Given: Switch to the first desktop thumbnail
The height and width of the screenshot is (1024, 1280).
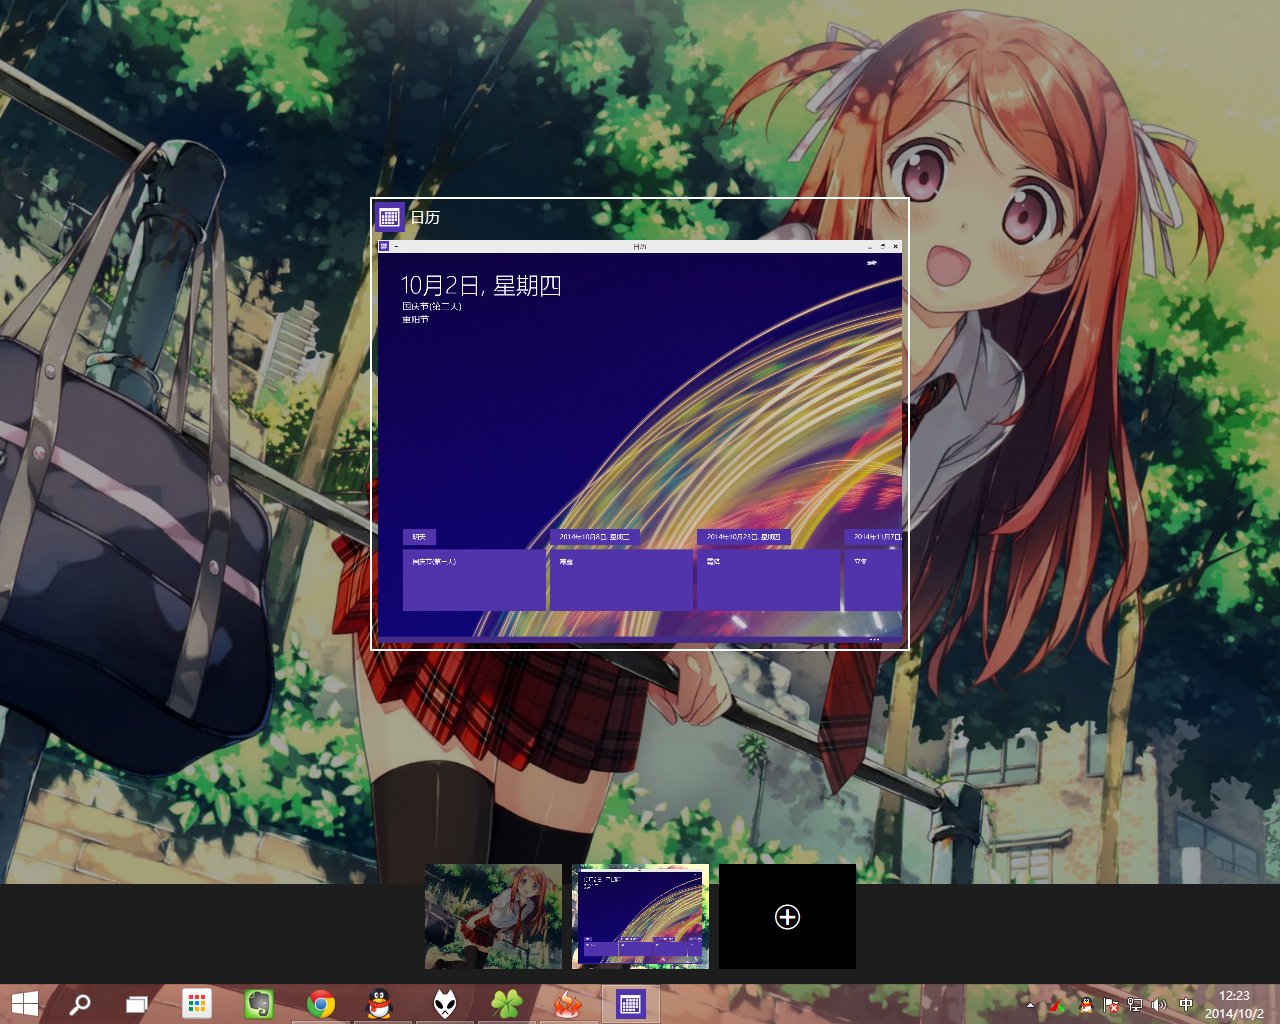Looking at the screenshot, I should tap(493, 917).
